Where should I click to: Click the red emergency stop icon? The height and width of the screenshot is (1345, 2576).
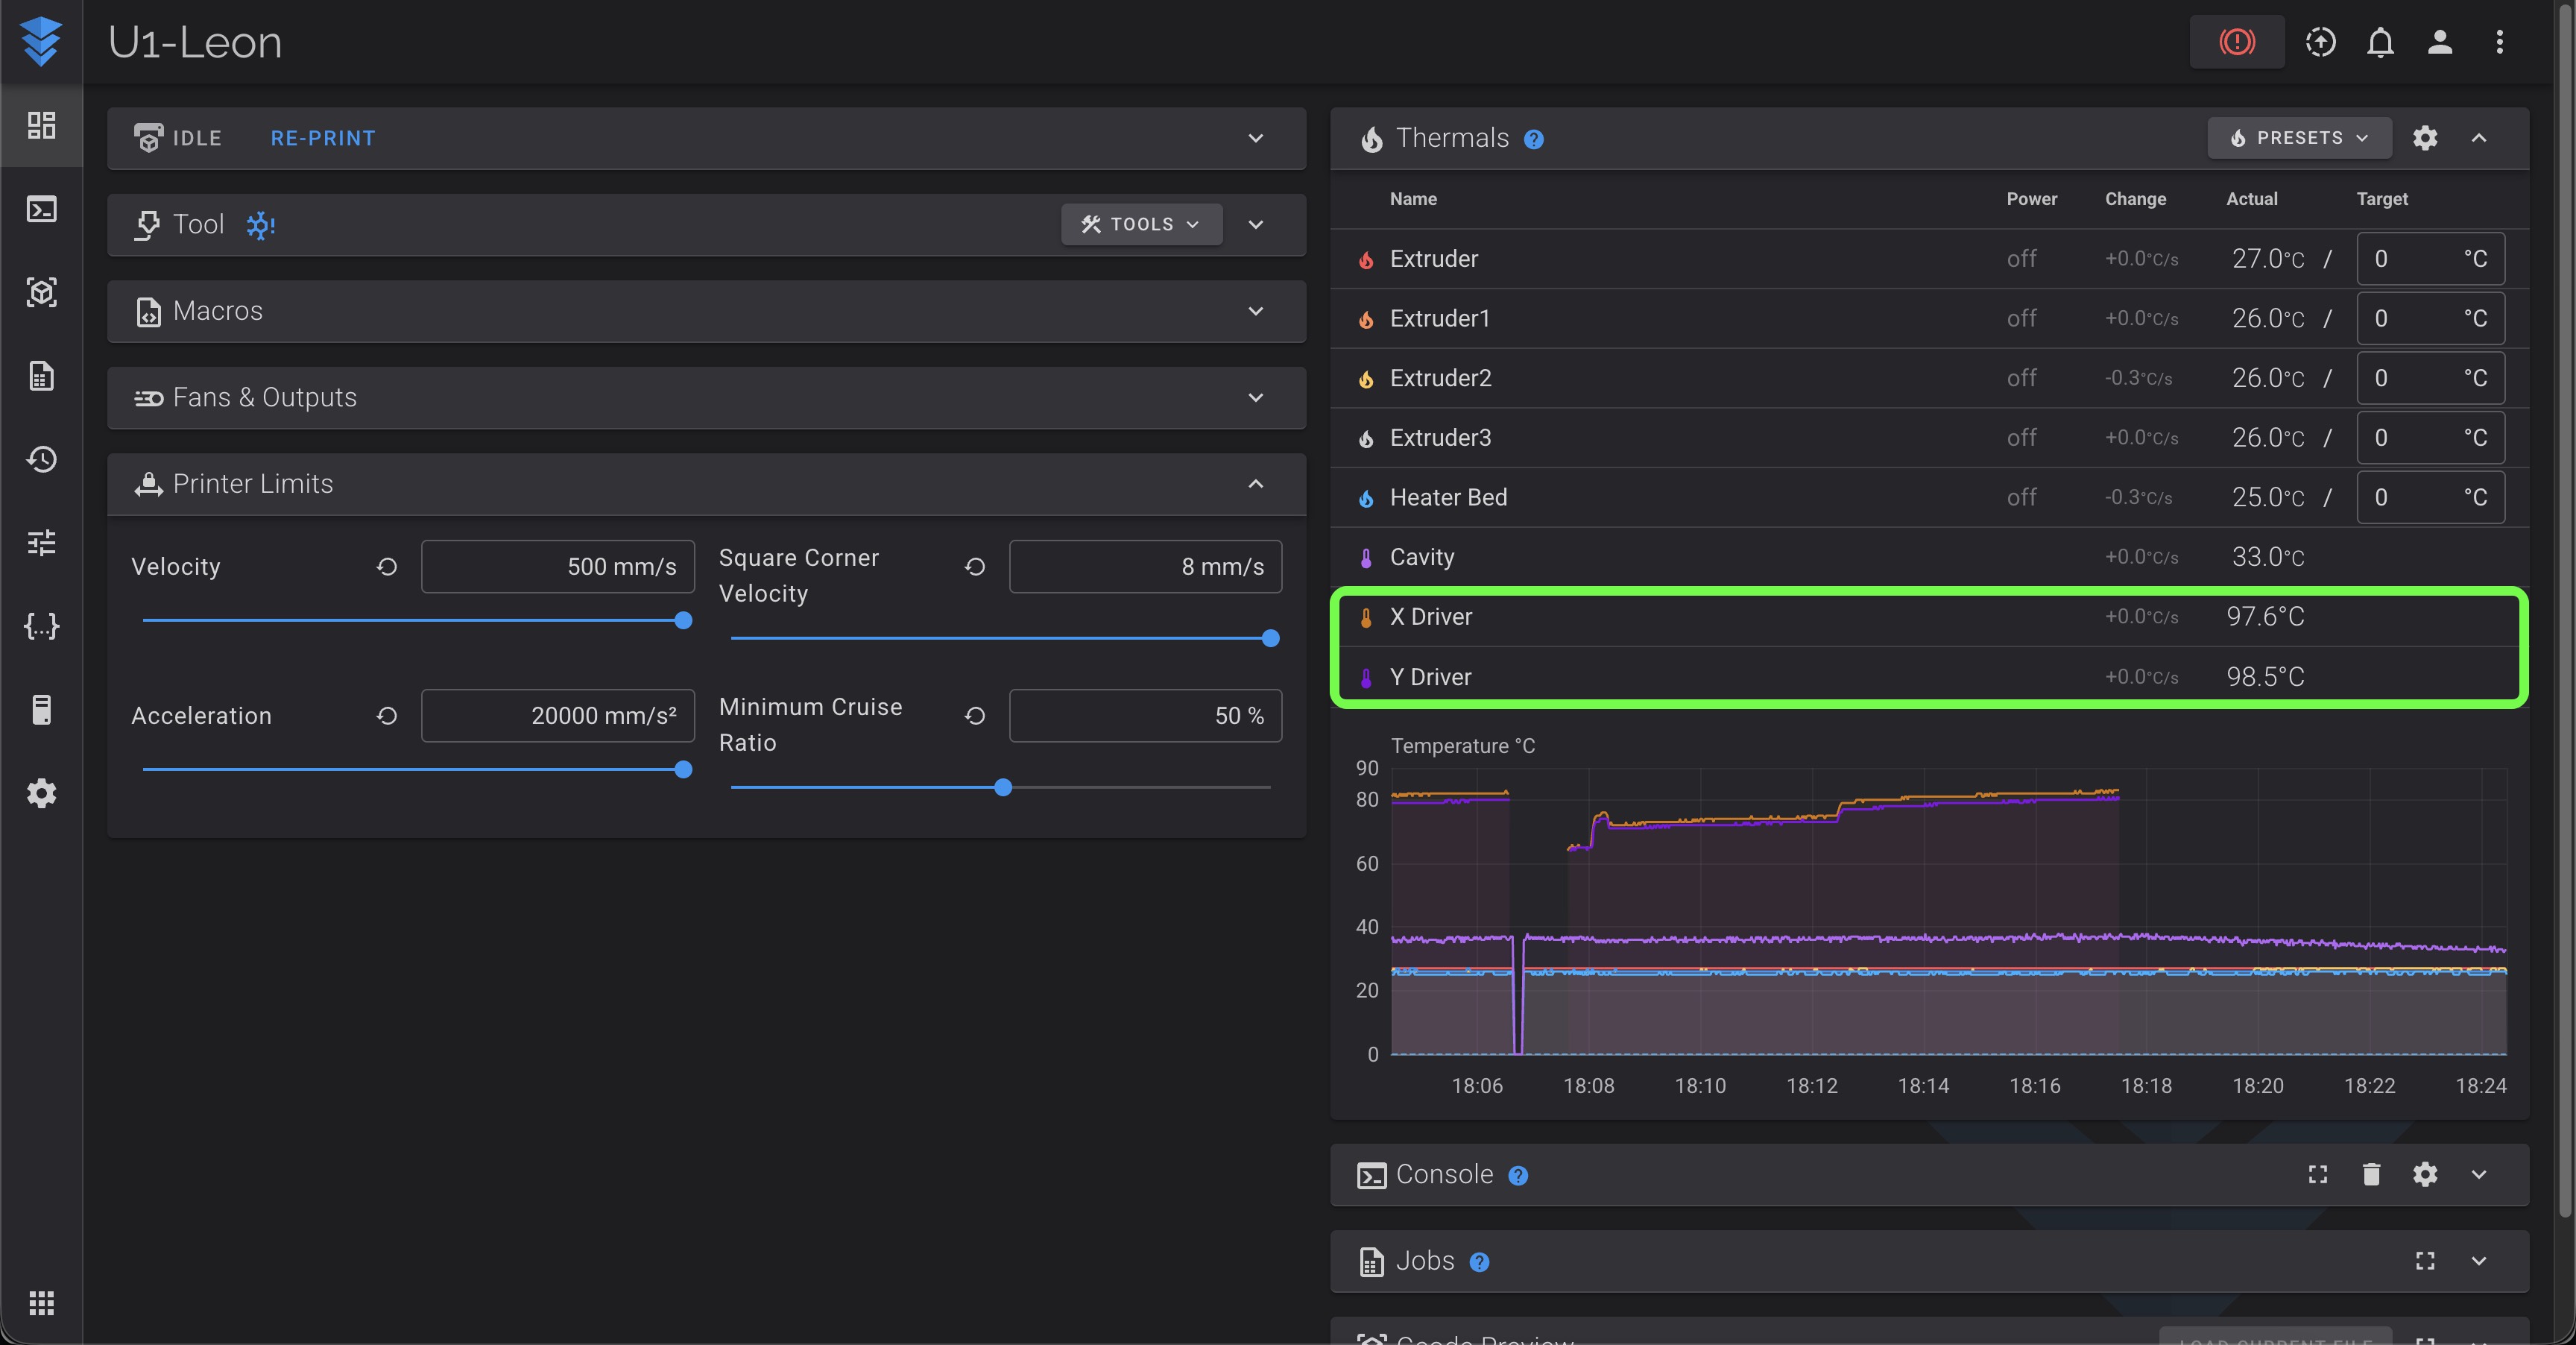[2236, 42]
